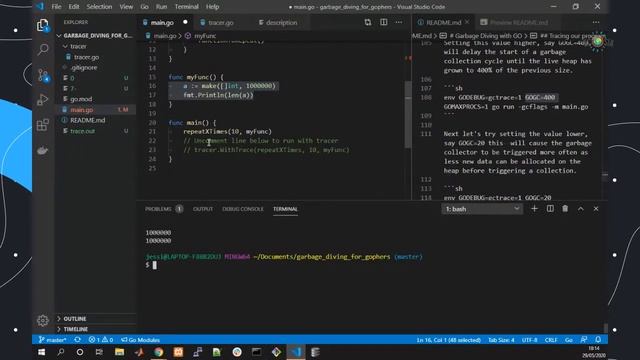Open the Selection menu
Image resolution: width=640 pixels, height=360 pixels.
(99, 7)
